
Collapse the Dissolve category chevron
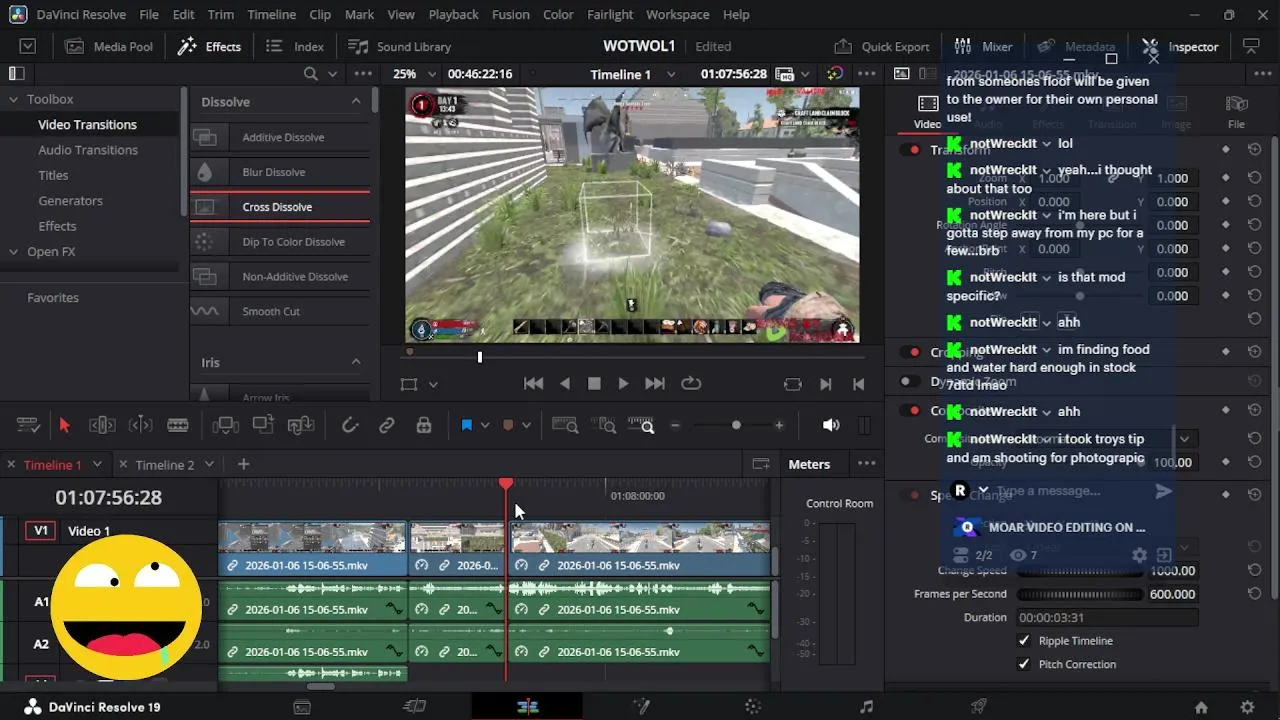355,101
